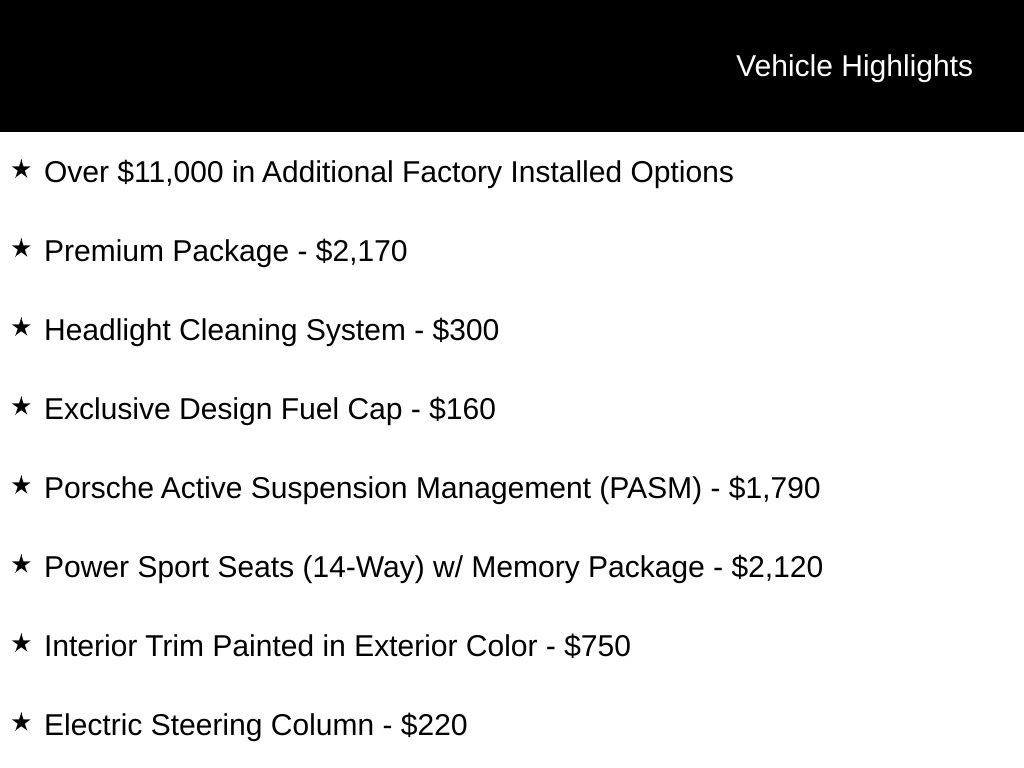Click the black header banner
The height and width of the screenshot is (768, 1024).
pyautogui.click(x=512, y=66)
